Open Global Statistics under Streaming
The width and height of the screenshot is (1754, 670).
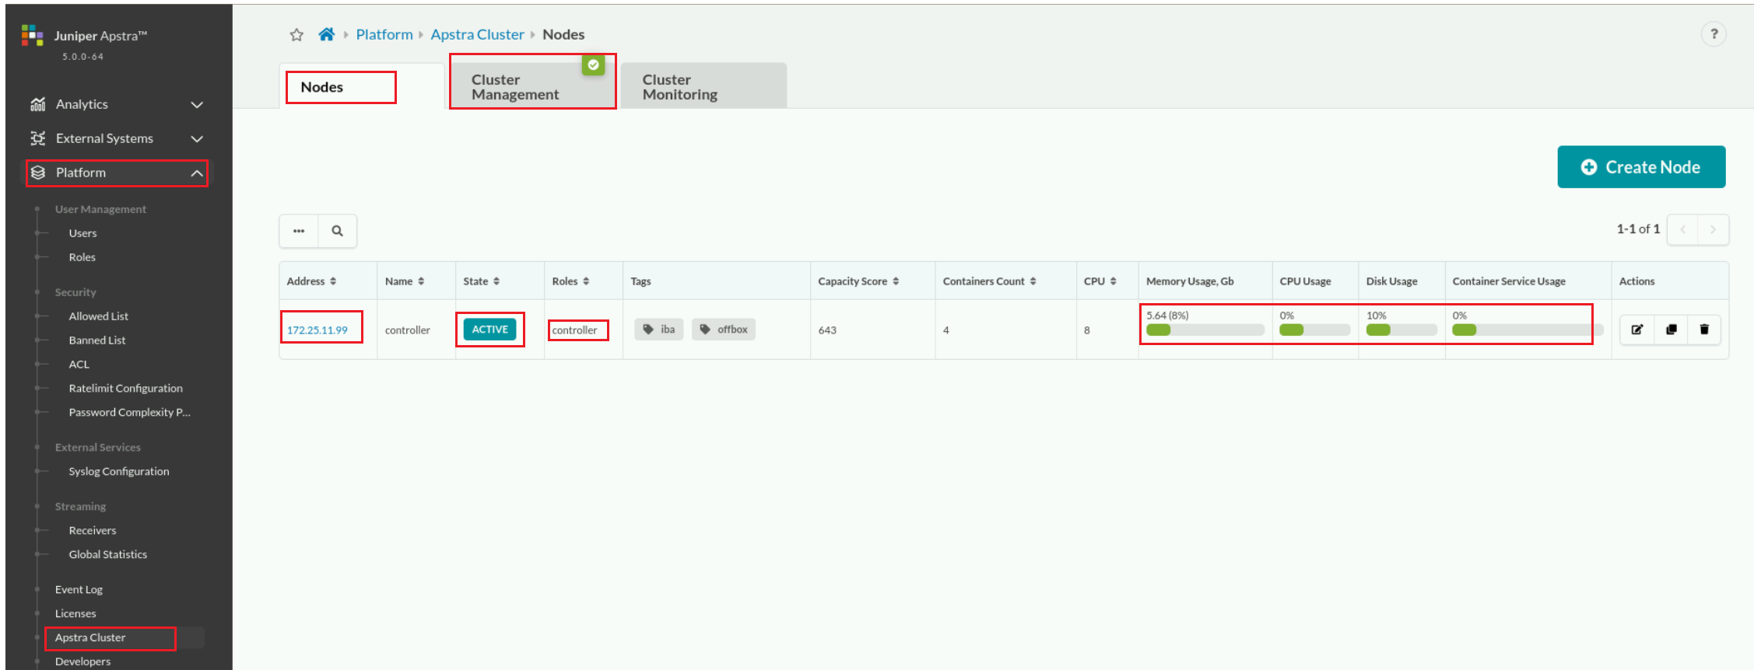pyautogui.click(x=108, y=554)
